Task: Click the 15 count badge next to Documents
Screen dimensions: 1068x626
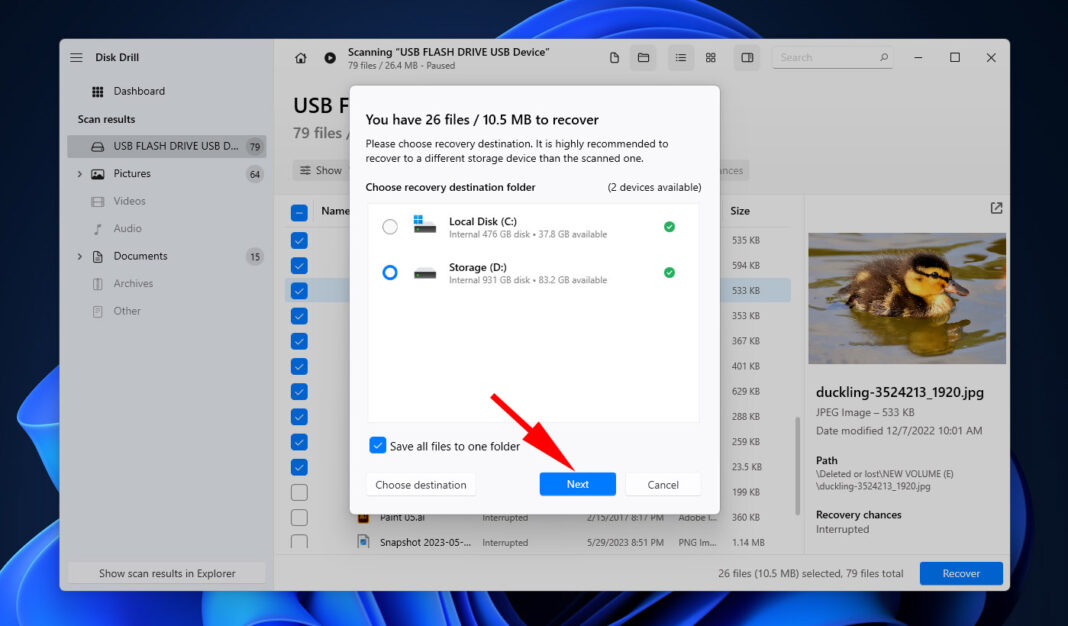Action: (x=254, y=257)
